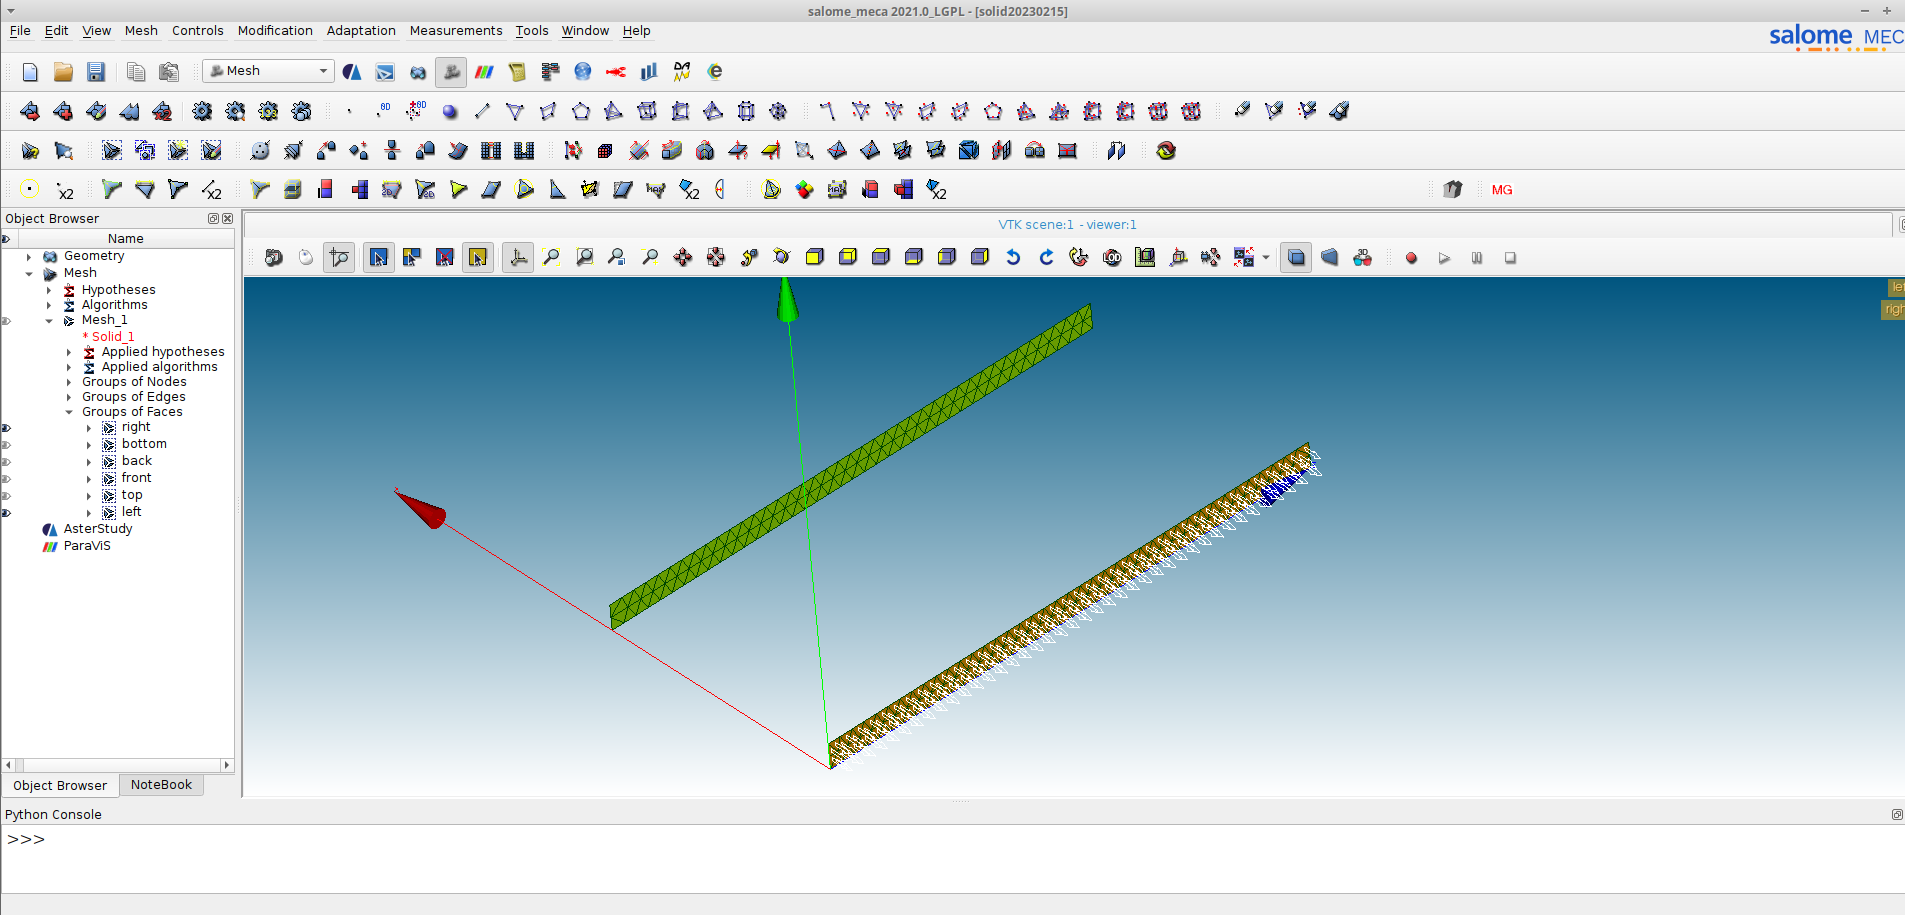This screenshot has width=1905, height=915.
Task: Open the File menu
Action: point(20,31)
